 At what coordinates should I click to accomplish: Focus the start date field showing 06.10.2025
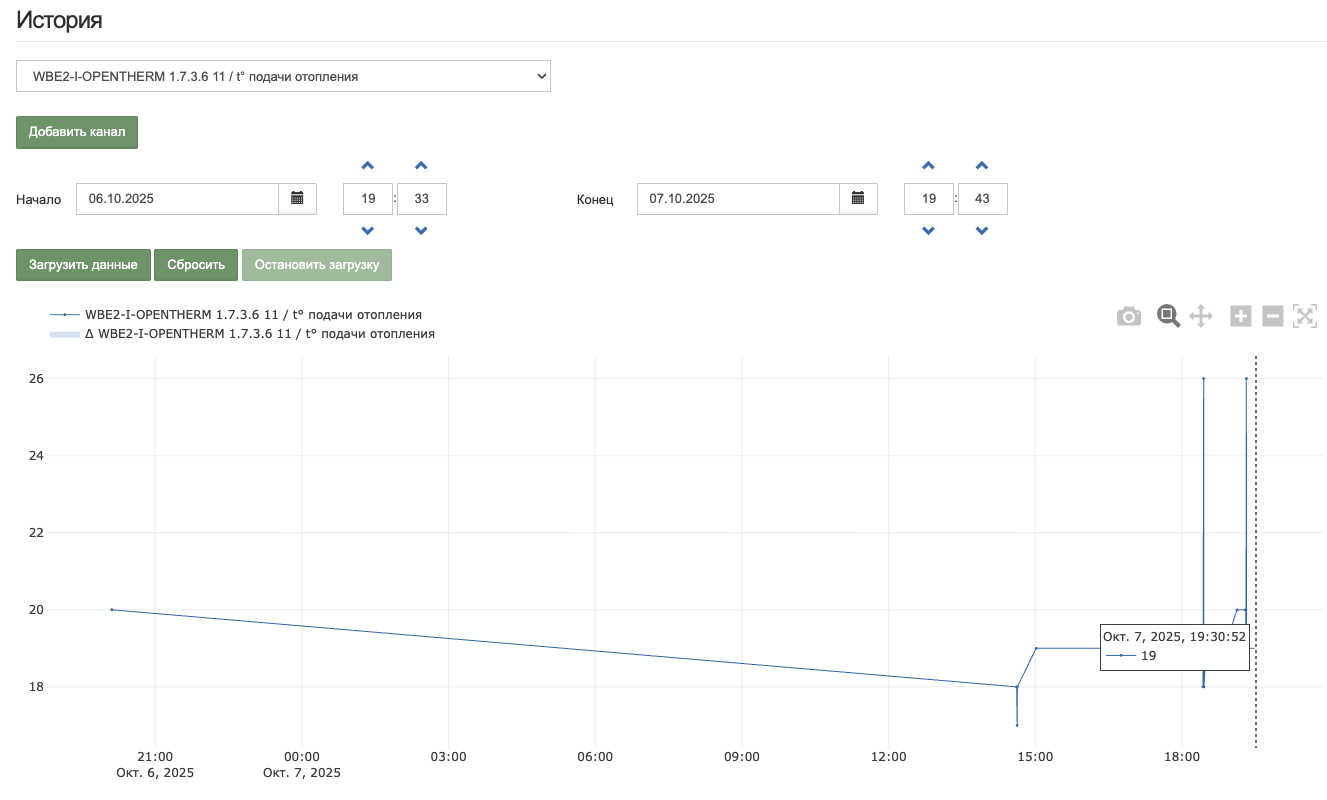pyautogui.click(x=177, y=199)
